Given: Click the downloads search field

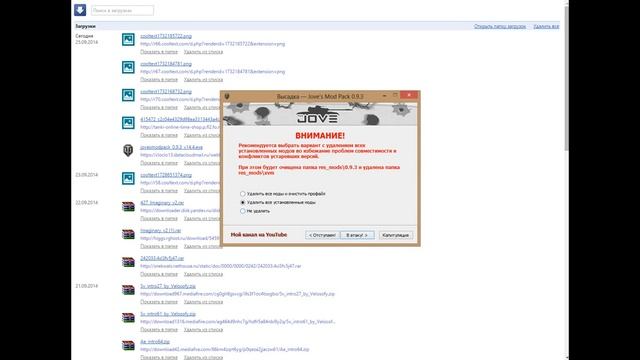Looking at the screenshot, I should pos(122,10).
